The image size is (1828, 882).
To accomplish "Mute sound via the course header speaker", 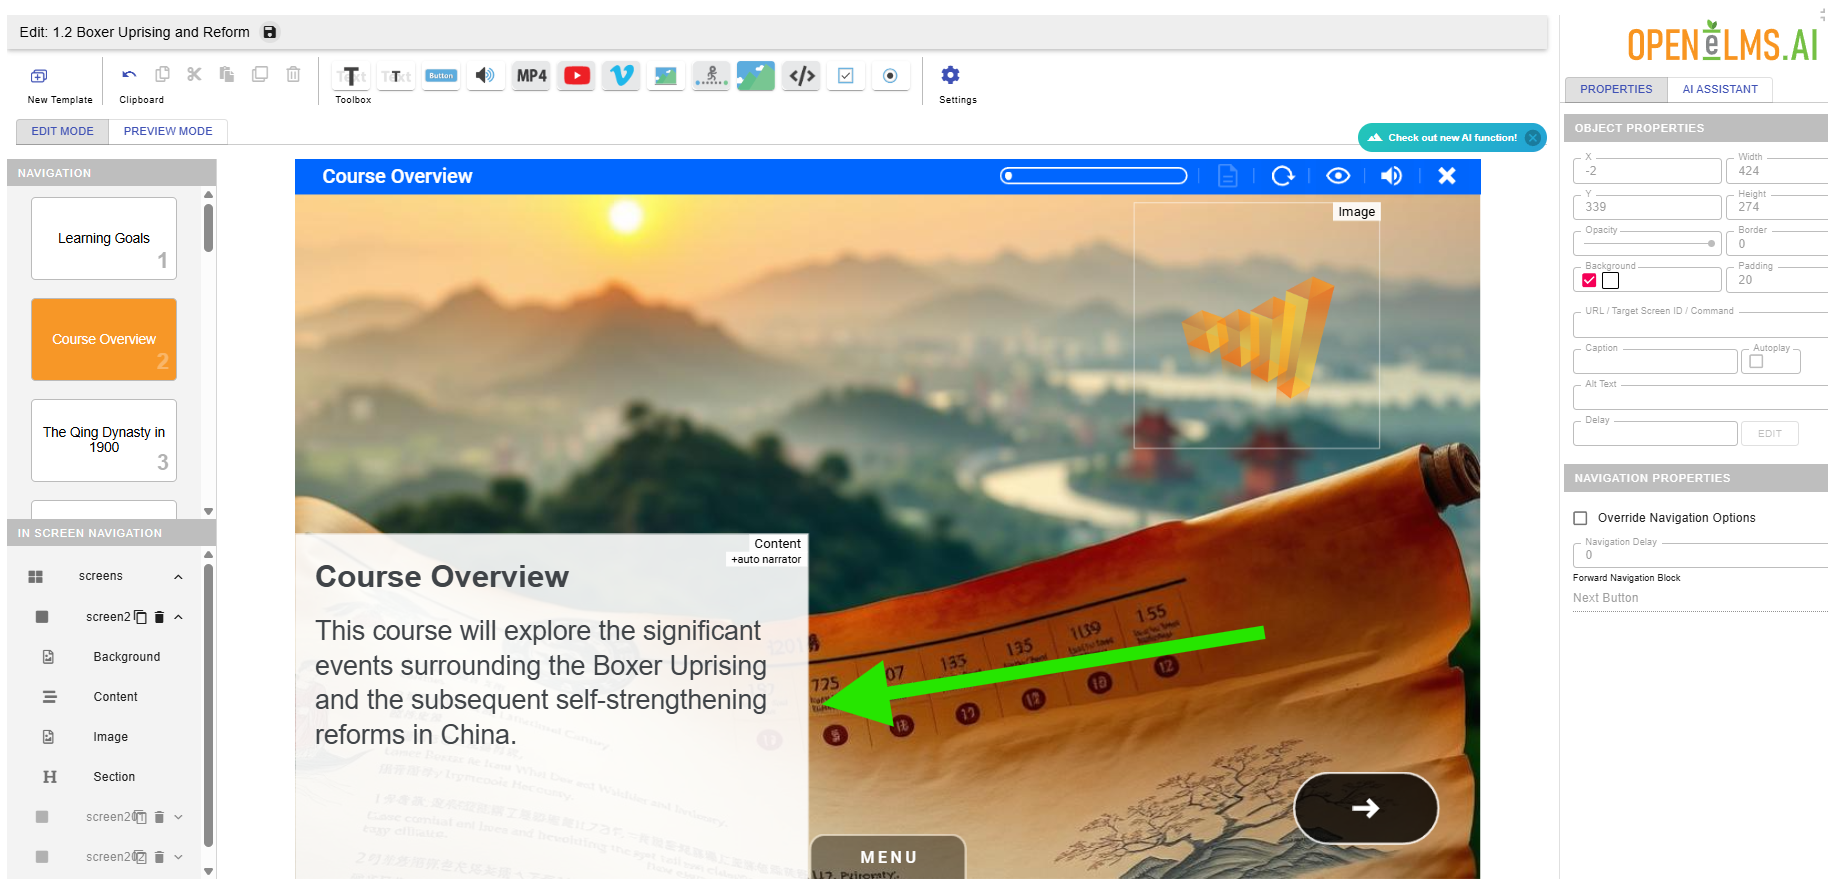I will pos(1391,176).
